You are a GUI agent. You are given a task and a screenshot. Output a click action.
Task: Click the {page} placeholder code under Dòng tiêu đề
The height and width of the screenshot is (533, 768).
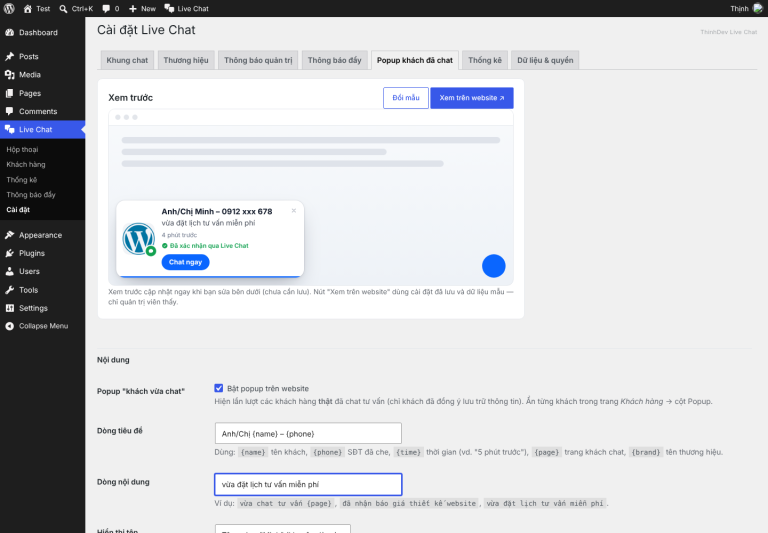546,452
